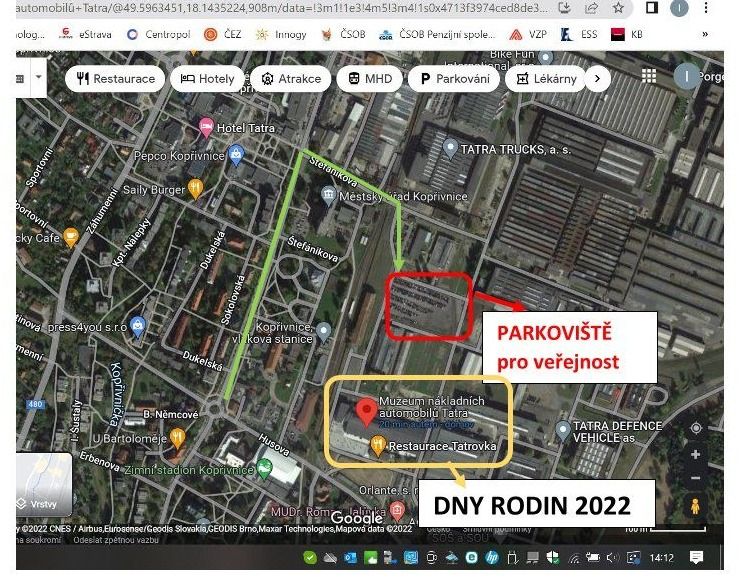
Task: Show MHD public transport stops
Action: click(x=370, y=79)
